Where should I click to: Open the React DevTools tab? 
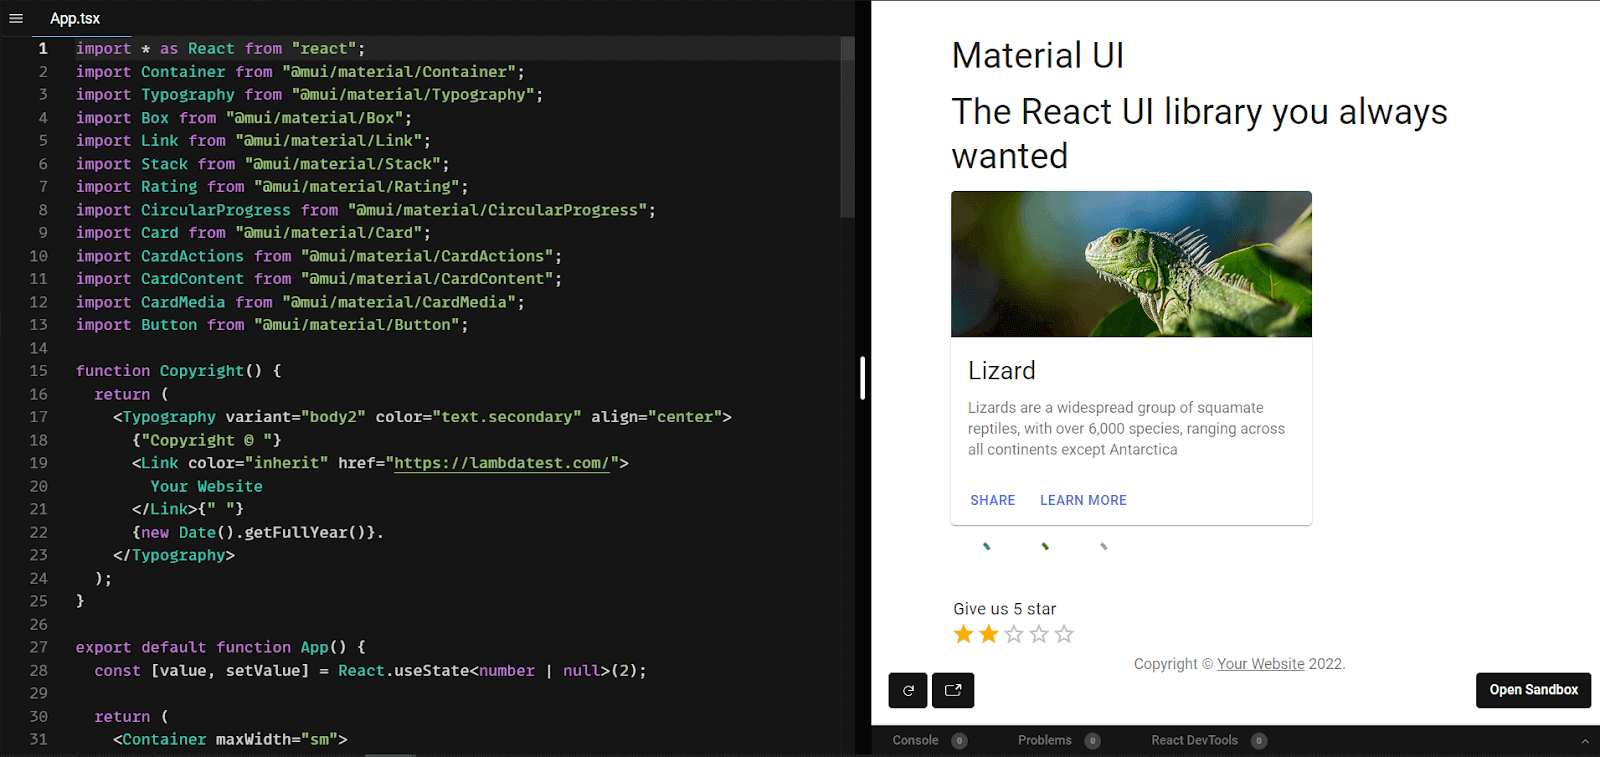click(1194, 741)
